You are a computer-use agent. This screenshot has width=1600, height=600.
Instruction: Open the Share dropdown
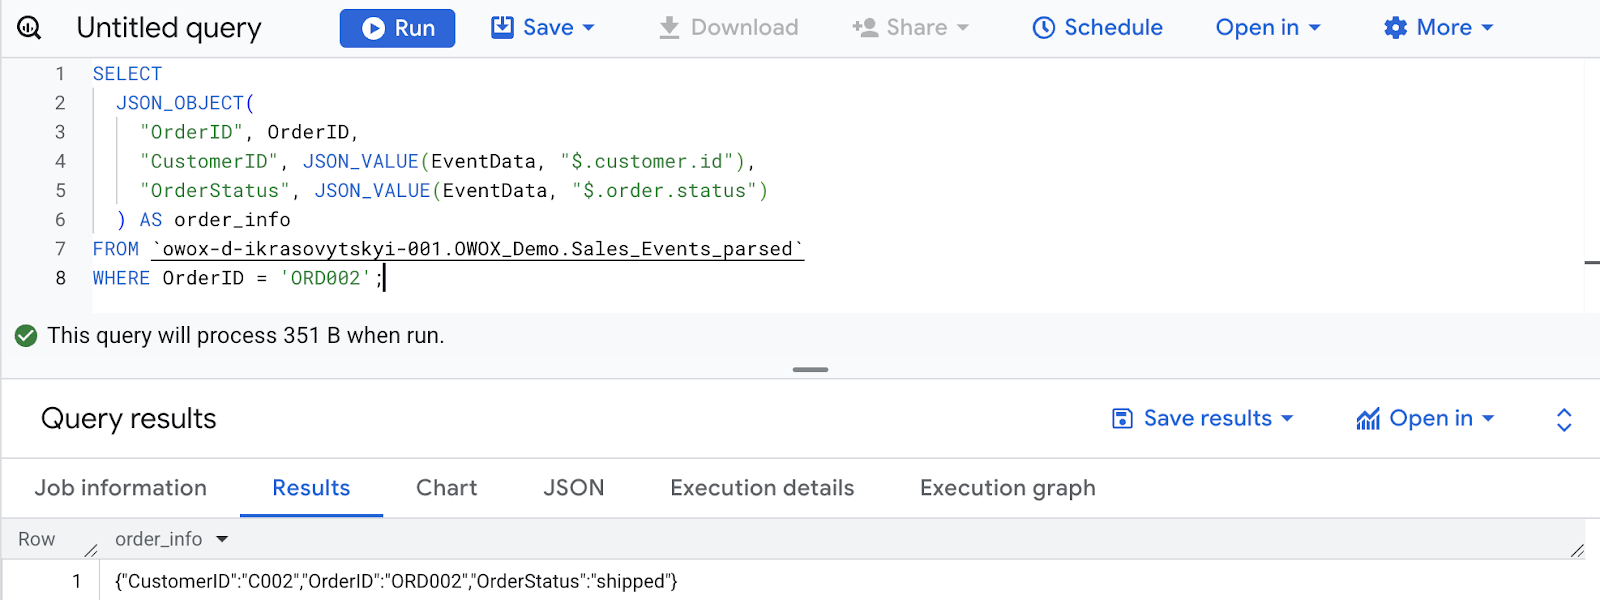(910, 28)
